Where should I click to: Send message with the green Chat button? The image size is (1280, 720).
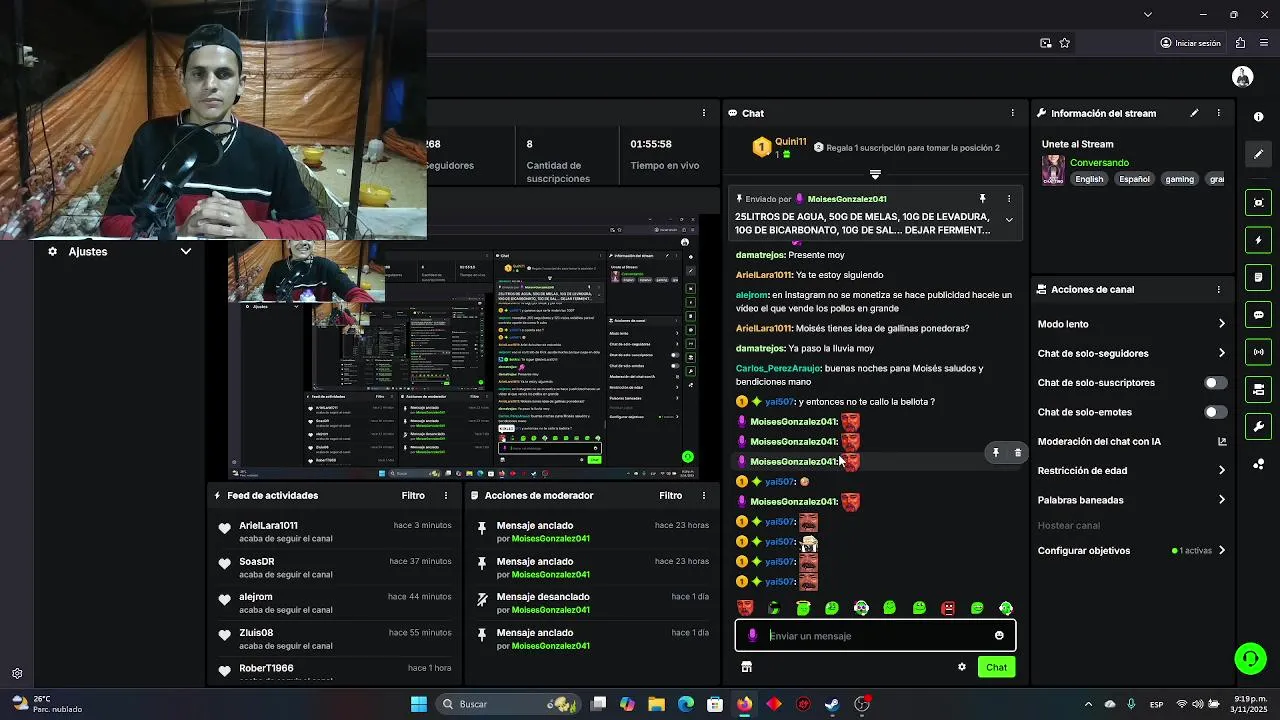[x=996, y=667]
